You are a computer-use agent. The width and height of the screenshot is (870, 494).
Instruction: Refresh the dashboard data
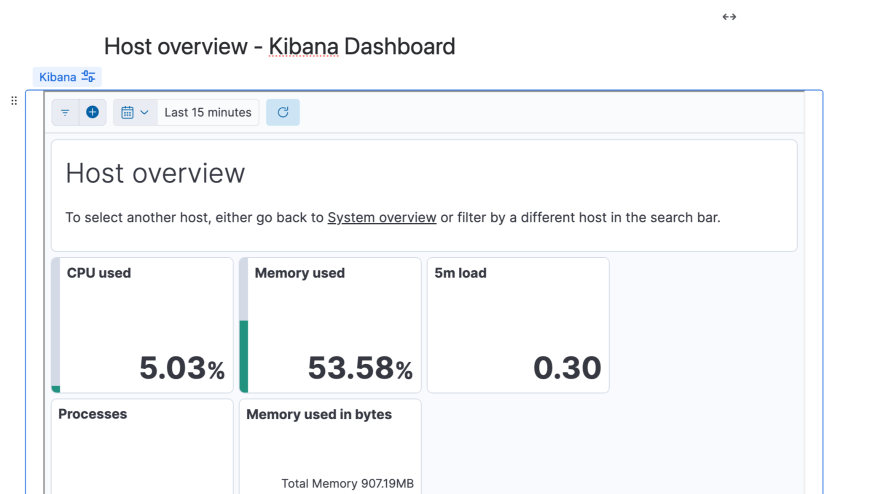(283, 113)
